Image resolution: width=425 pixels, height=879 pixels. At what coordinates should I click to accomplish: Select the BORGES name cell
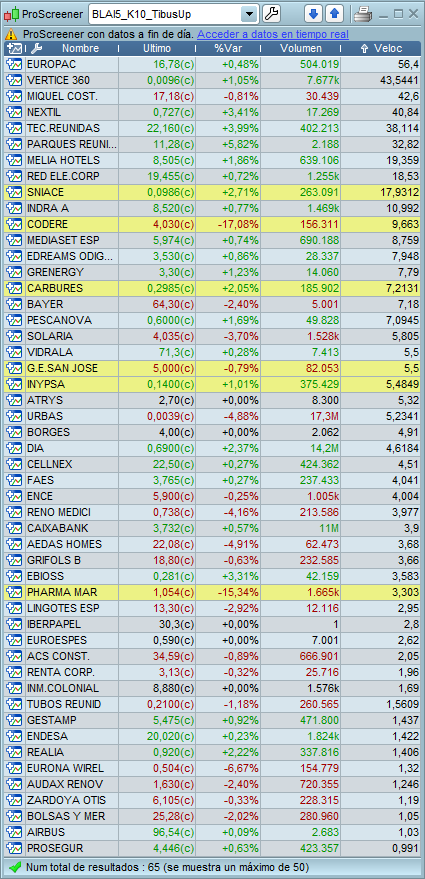tap(72, 432)
